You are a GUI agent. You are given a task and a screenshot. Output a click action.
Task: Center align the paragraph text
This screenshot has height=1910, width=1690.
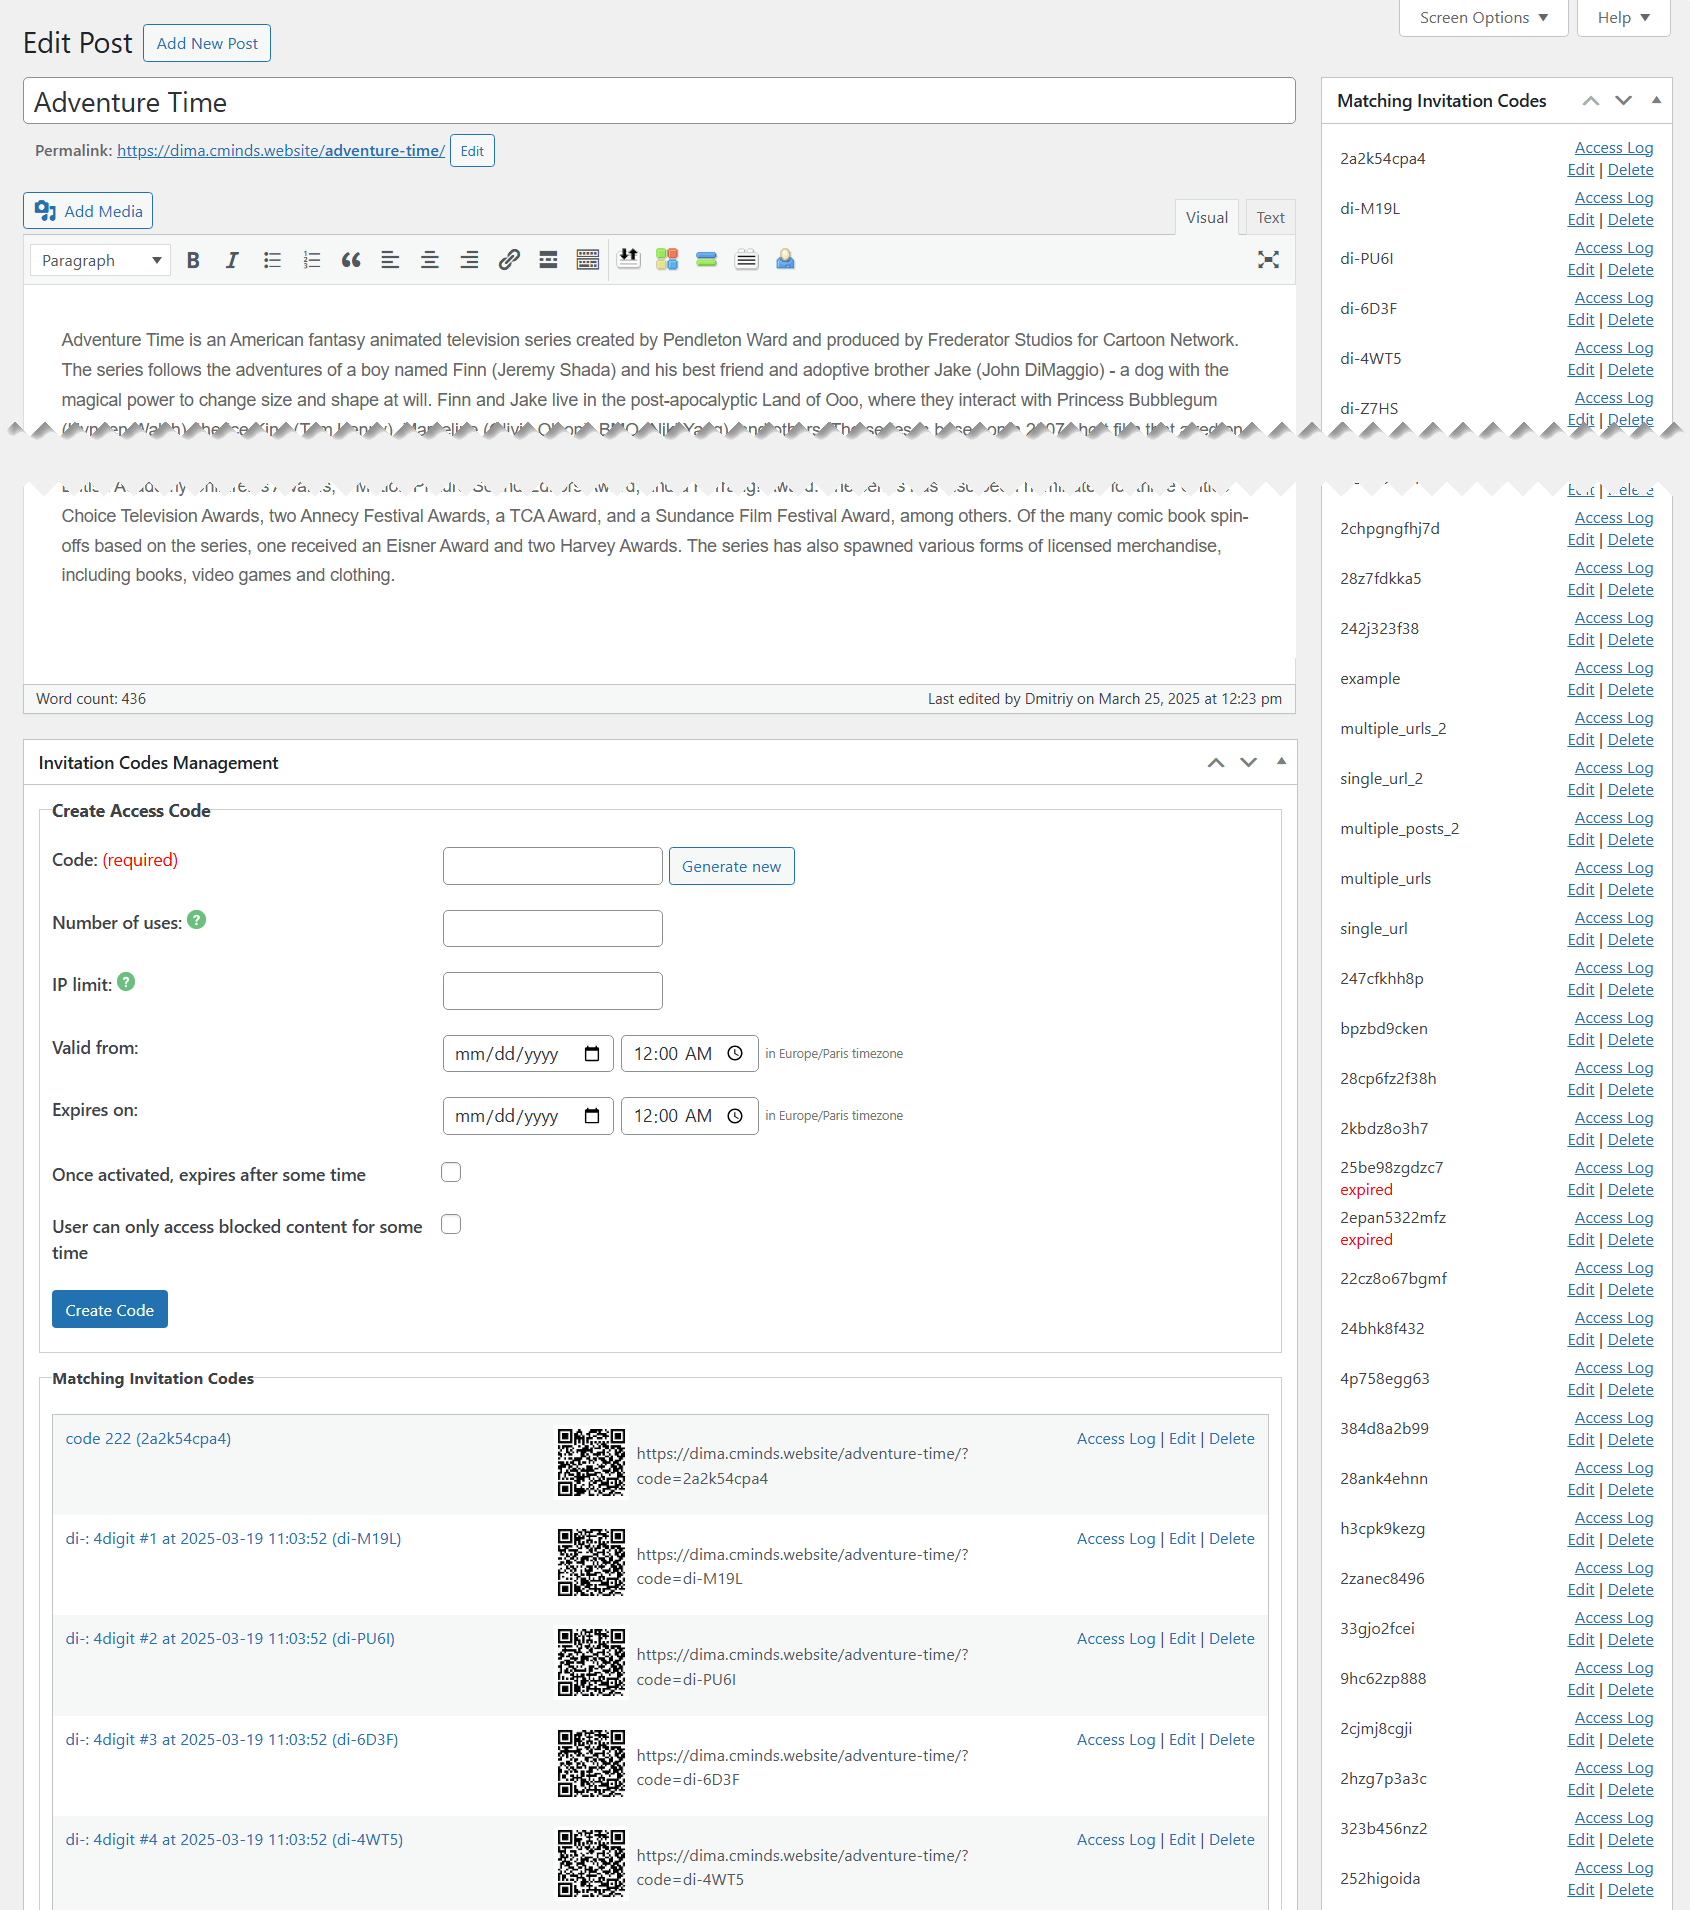point(429,260)
